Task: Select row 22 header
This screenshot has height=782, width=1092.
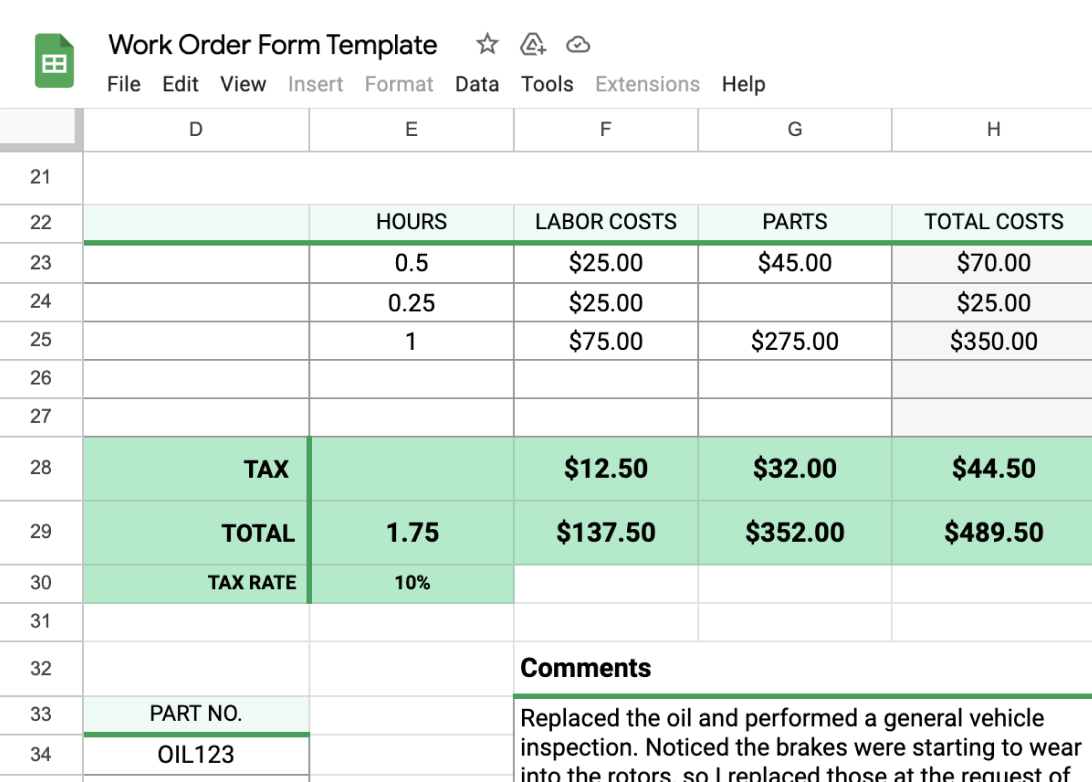Action: click(41, 223)
